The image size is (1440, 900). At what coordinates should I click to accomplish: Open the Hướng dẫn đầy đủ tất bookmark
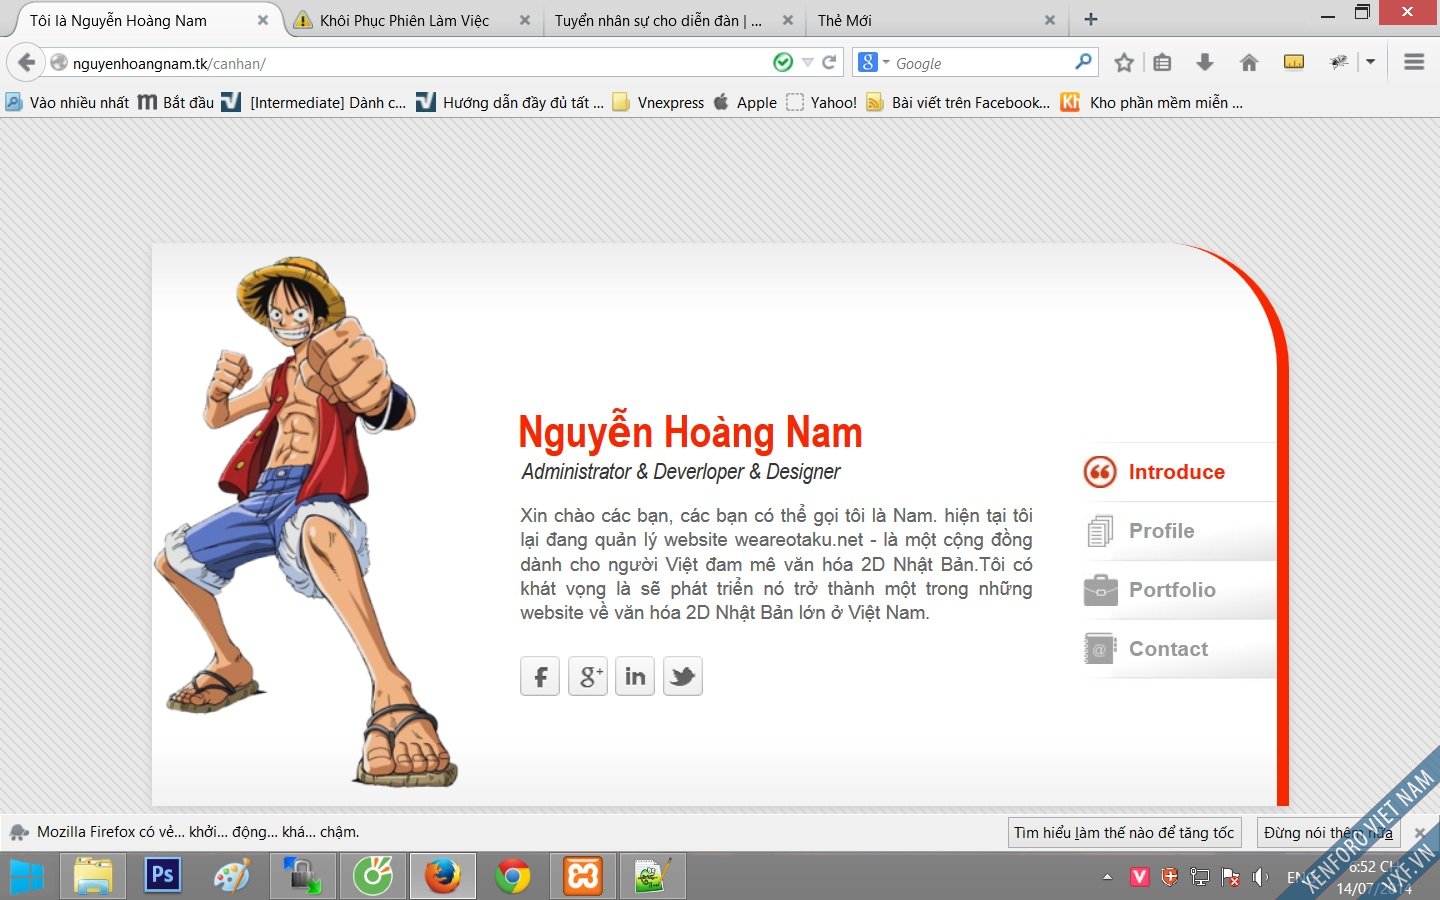coord(511,102)
